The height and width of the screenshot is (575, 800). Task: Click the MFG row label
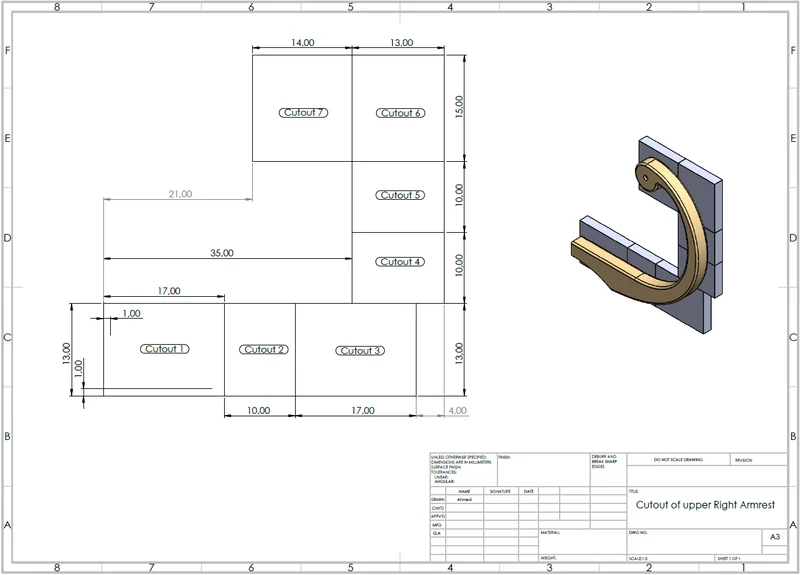point(437,524)
